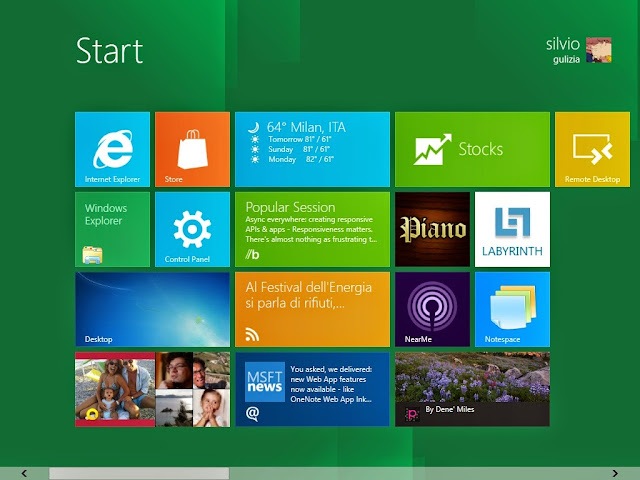Launch the Labyrinth game tile
Image resolution: width=640 pixels, height=480 pixels.
tap(512, 229)
